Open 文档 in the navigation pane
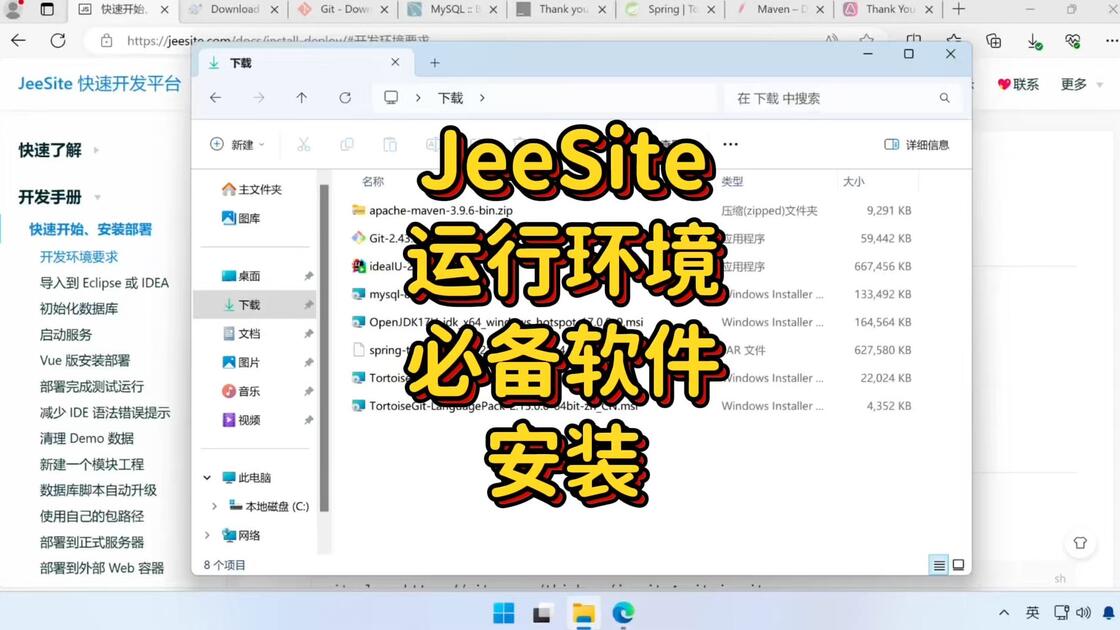The image size is (1120, 630). [x=241, y=334]
